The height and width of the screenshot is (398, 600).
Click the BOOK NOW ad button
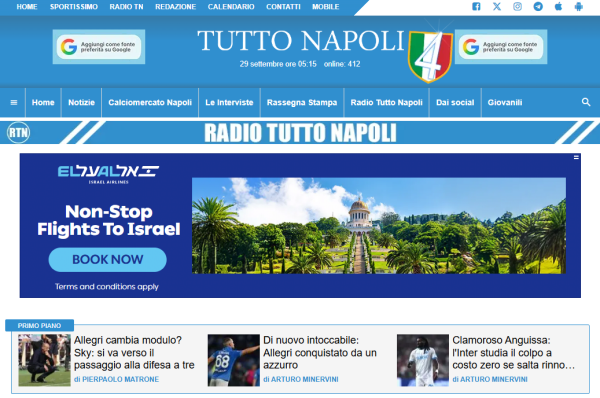tap(108, 259)
